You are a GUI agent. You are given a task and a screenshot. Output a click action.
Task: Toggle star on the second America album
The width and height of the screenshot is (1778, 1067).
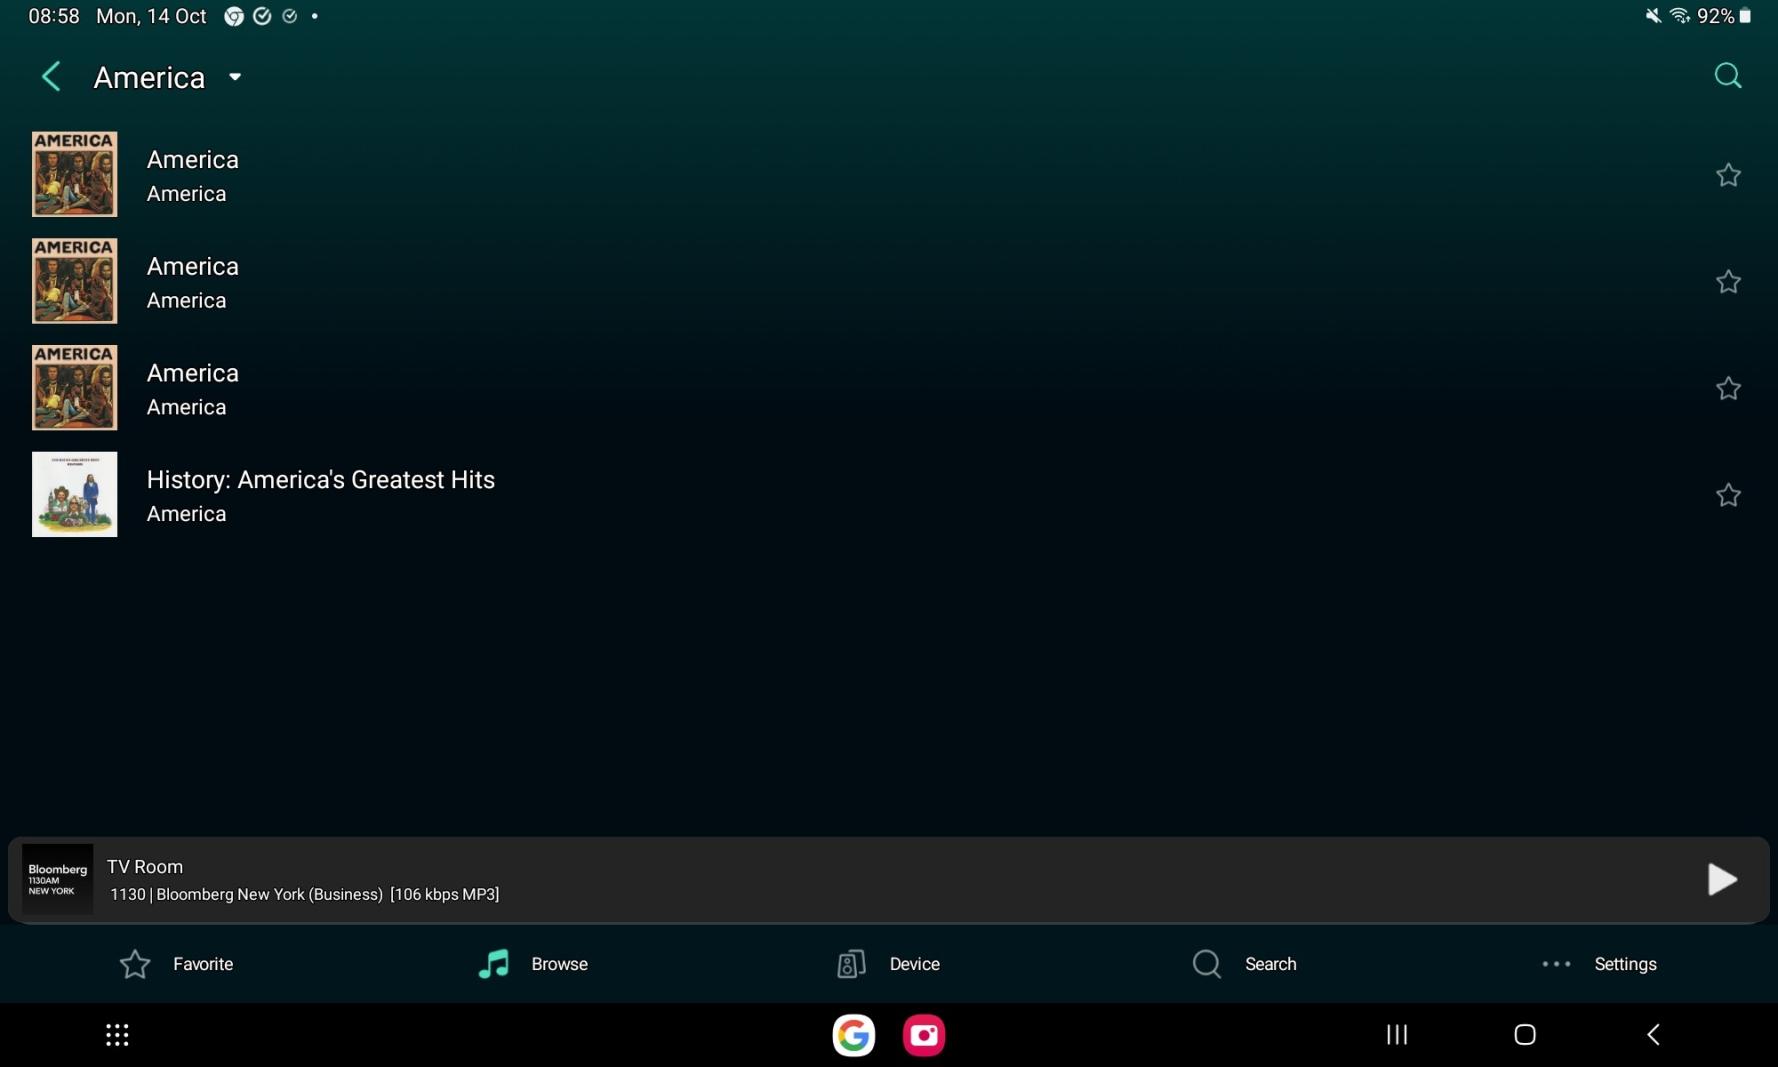(x=1727, y=282)
